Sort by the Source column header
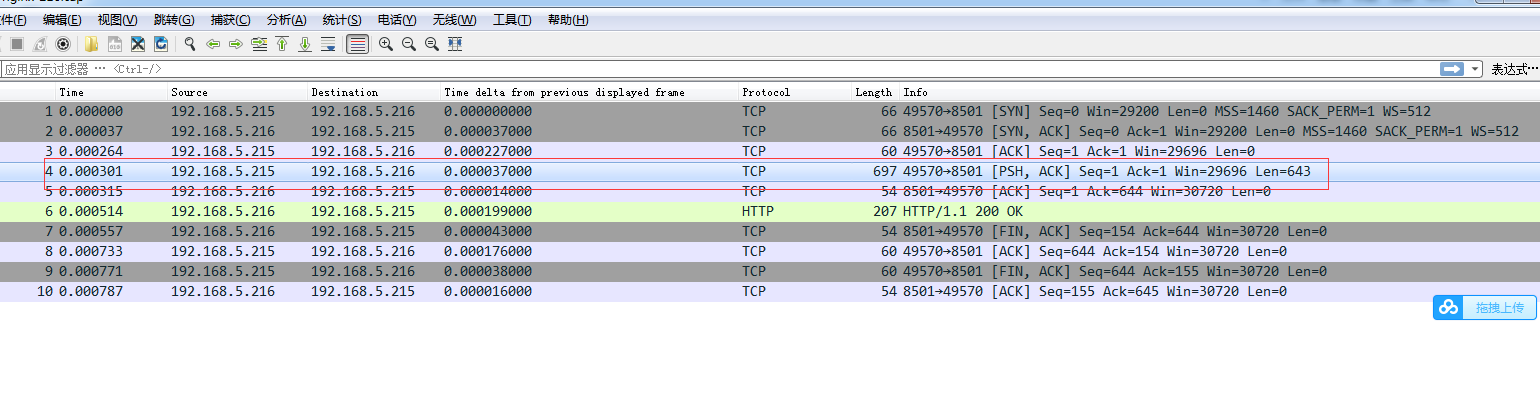This screenshot has height=395, width=1540. (237, 92)
